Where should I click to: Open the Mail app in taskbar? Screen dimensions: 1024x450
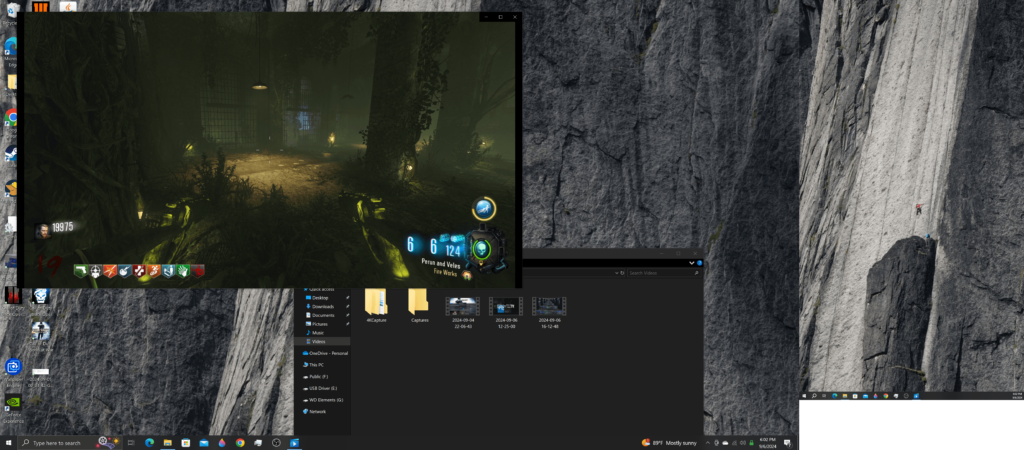click(204, 442)
